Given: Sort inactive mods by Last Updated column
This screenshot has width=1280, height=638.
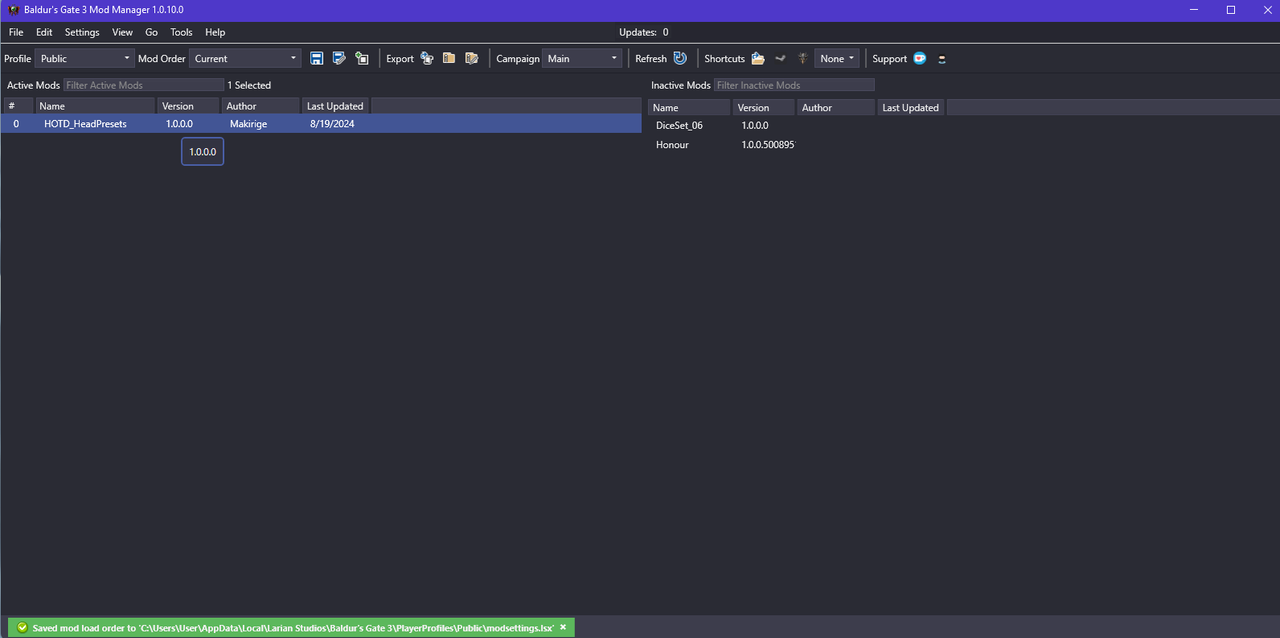Looking at the screenshot, I should (x=911, y=107).
